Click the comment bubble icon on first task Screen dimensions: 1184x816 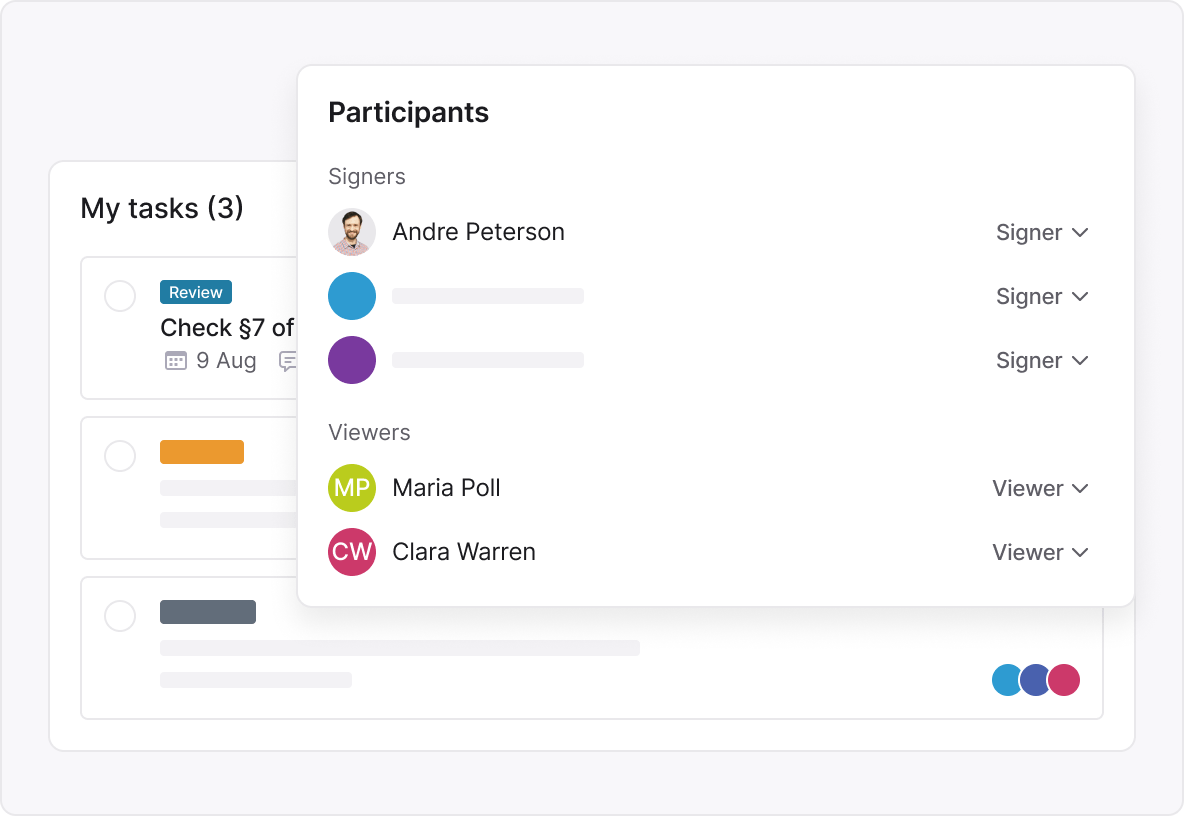pyautogui.click(x=288, y=361)
